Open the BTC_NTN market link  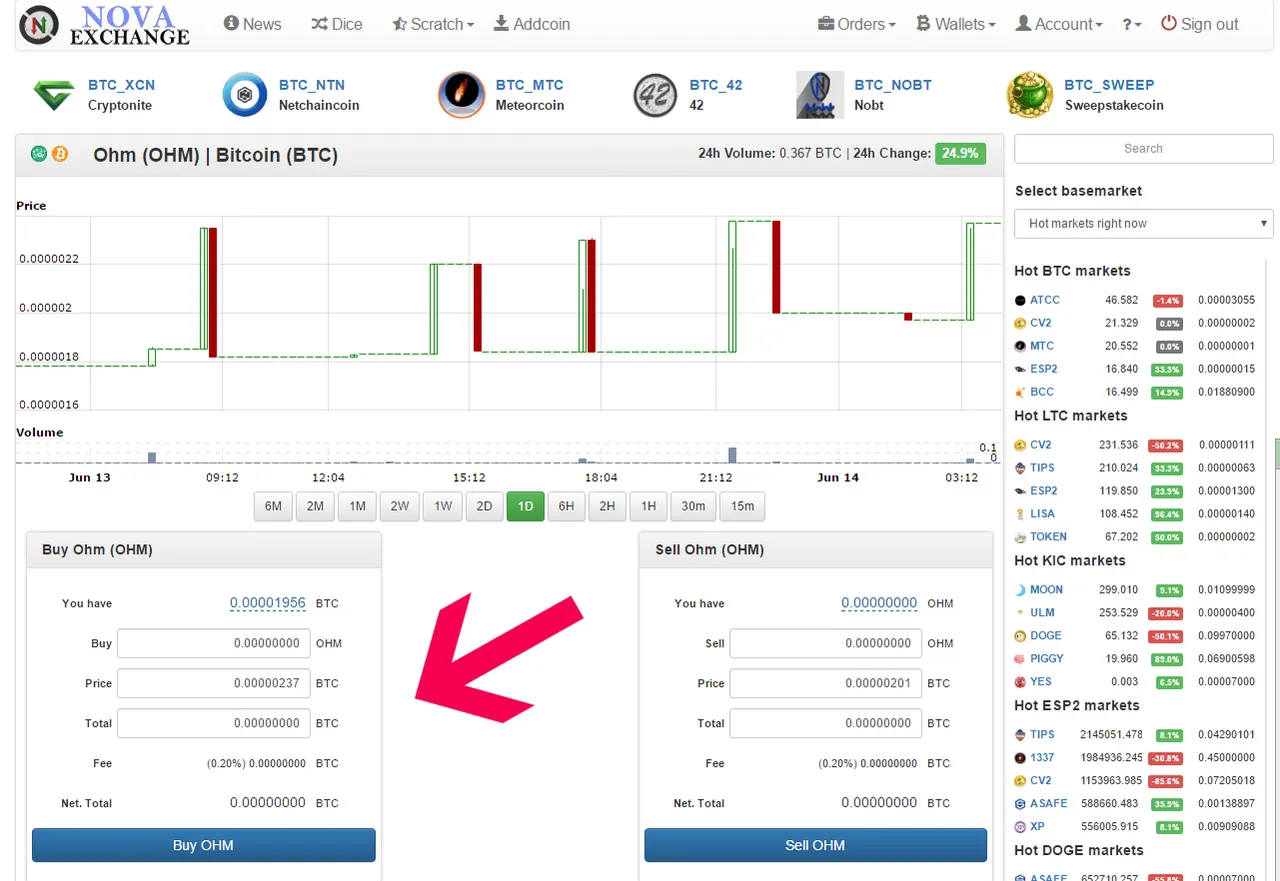pyautogui.click(x=312, y=85)
